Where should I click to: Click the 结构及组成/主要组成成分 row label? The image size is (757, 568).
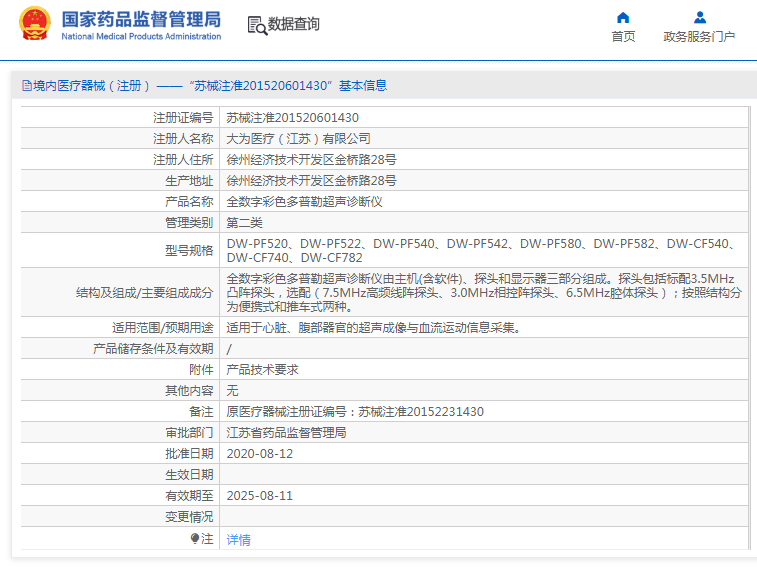point(144,293)
